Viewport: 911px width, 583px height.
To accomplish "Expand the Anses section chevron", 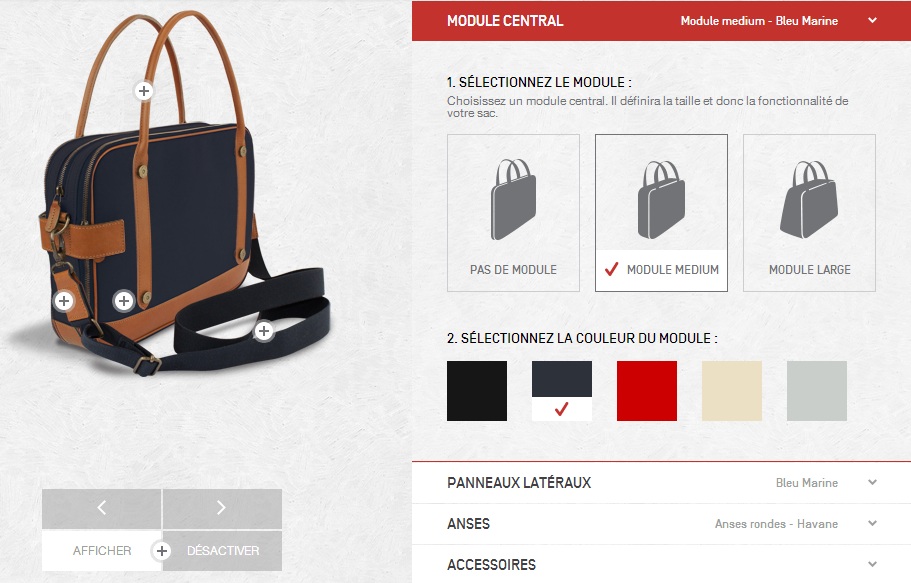I will pyautogui.click(x=872, y=523).
